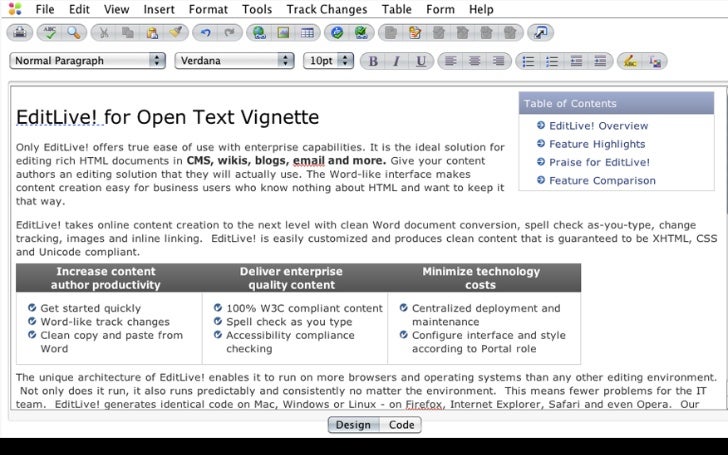Open the Table menu
The height and width of the screenshot is (455, 728).
click(x=396, y=9)
